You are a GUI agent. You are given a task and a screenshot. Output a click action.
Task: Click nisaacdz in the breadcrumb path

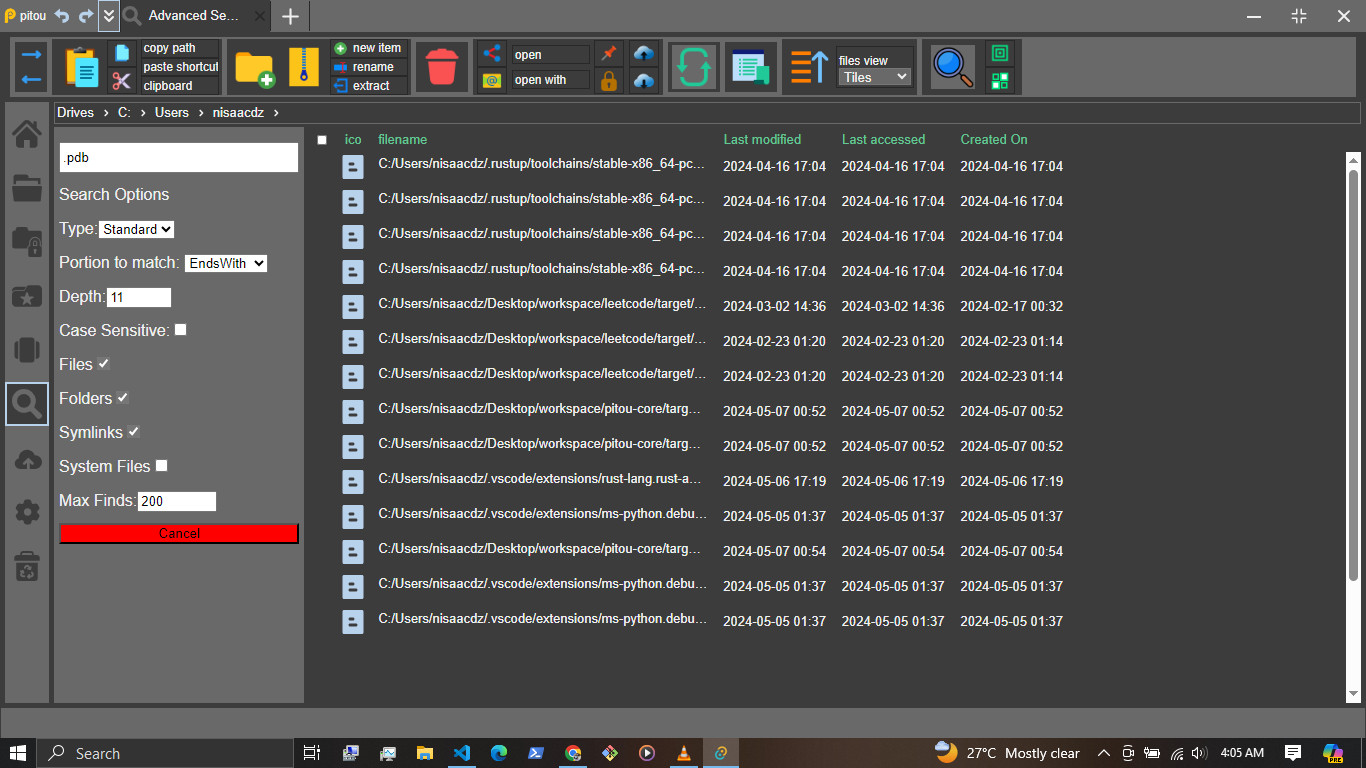coord(238,113)
